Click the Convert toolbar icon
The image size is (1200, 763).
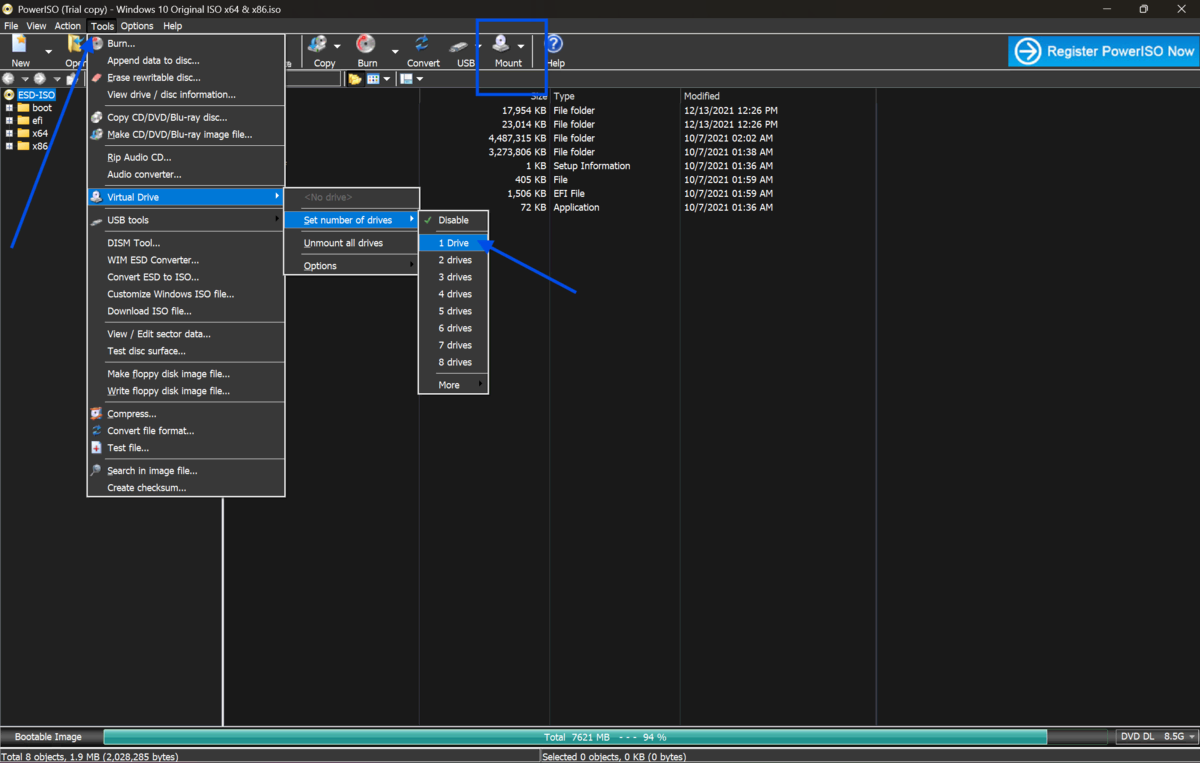click(x=422, y=45)
